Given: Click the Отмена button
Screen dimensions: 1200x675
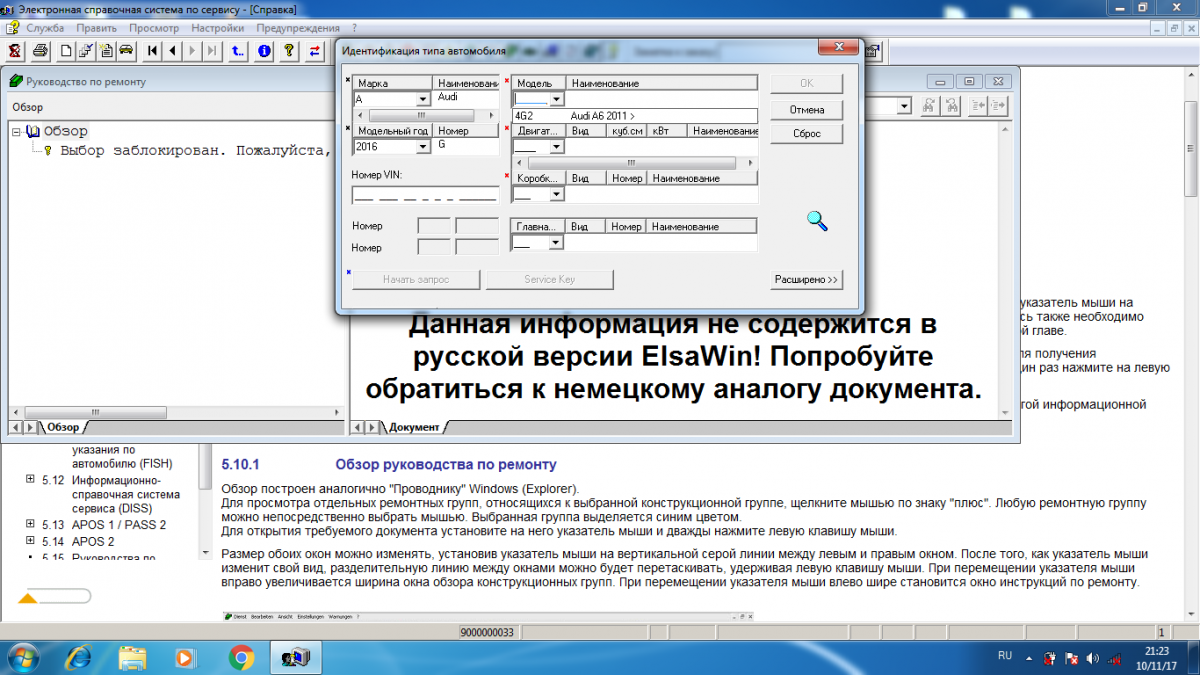Looking at the screenshot, I should pyautogui.click(x=806, y=109).
